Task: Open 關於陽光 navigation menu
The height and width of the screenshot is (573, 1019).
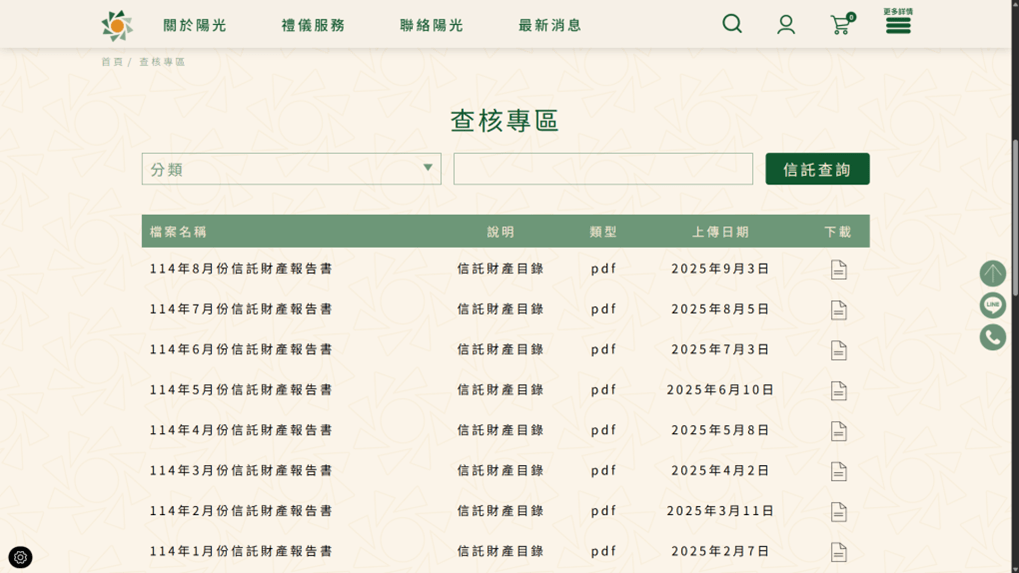Action: 195,25
